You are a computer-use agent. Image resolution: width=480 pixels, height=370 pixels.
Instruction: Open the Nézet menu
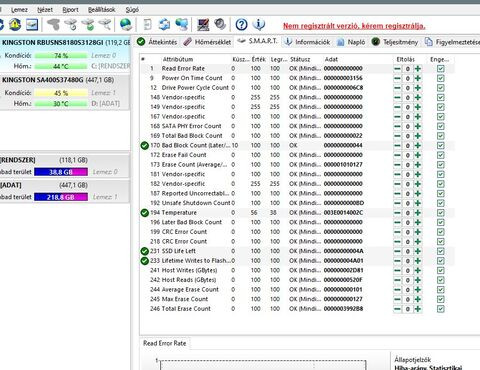pos(45,10)
